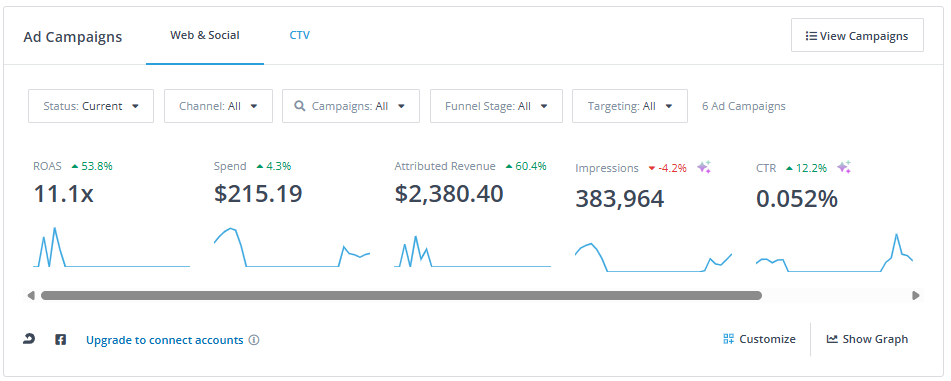Select the Spend sparkline chart
This screenshot has height=381, width=951.
[292, 248]
